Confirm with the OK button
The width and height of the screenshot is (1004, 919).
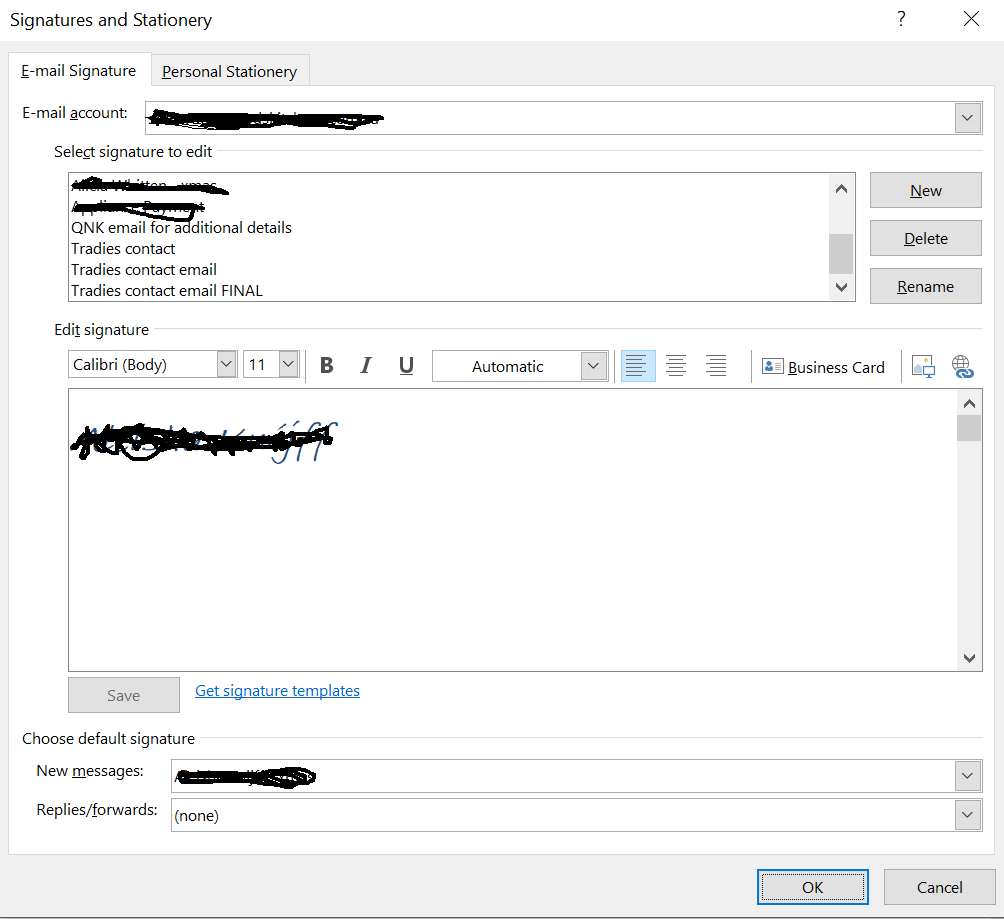(x=813, y=887)
